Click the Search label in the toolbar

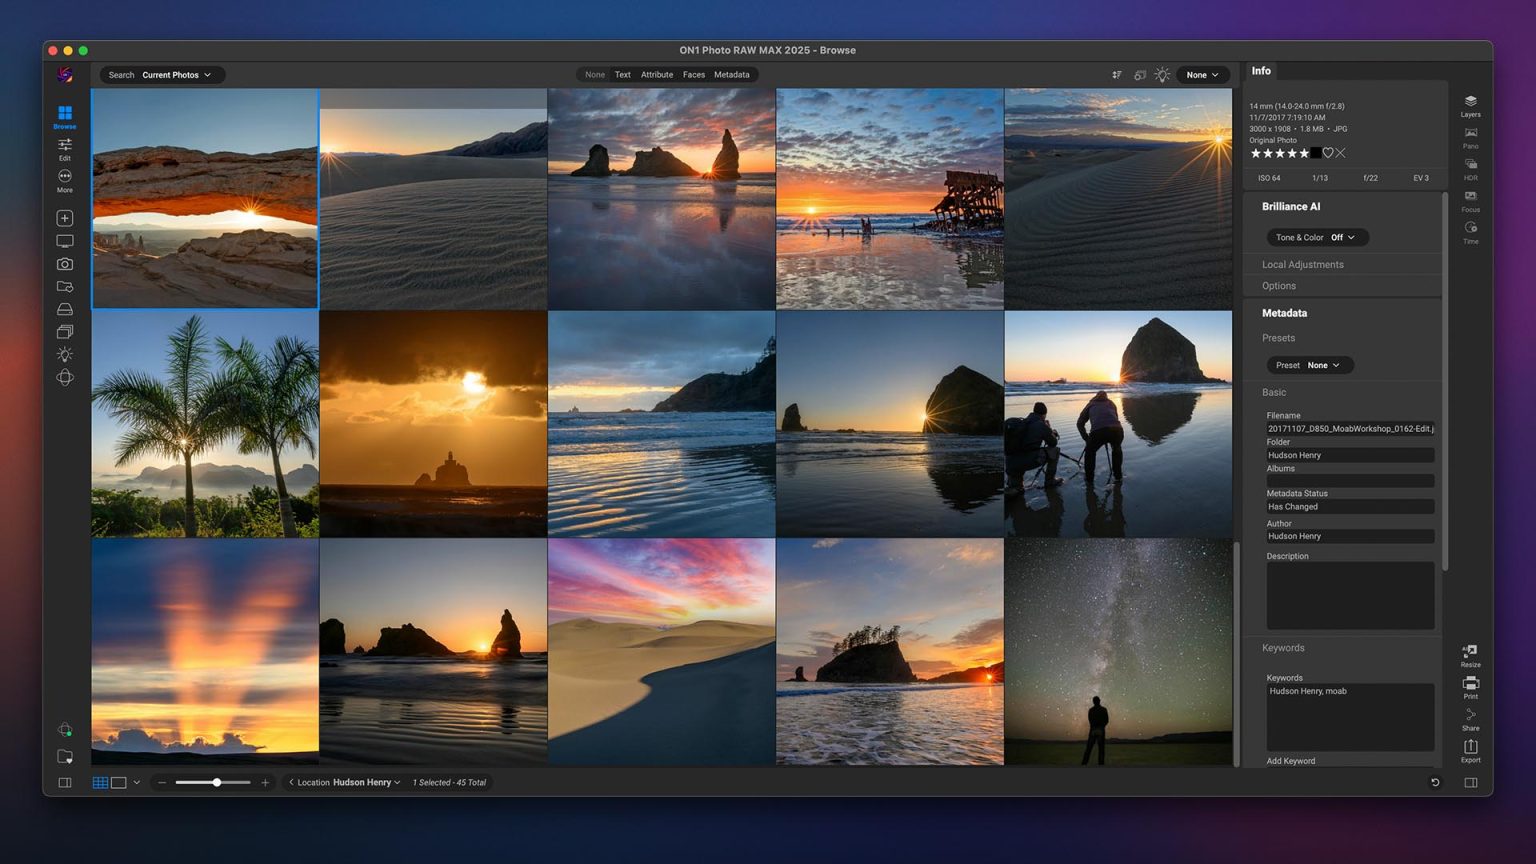[120, 74]
